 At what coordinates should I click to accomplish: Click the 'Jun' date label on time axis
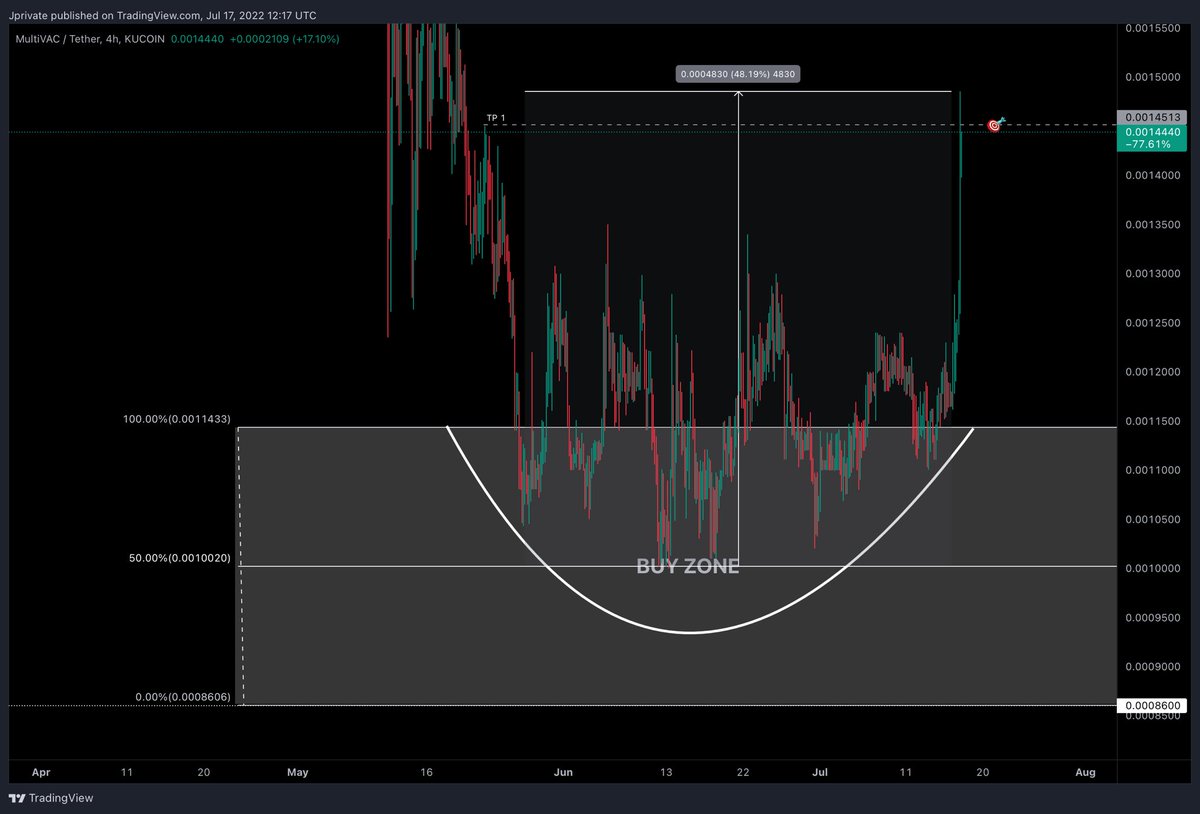coord(563,772)
